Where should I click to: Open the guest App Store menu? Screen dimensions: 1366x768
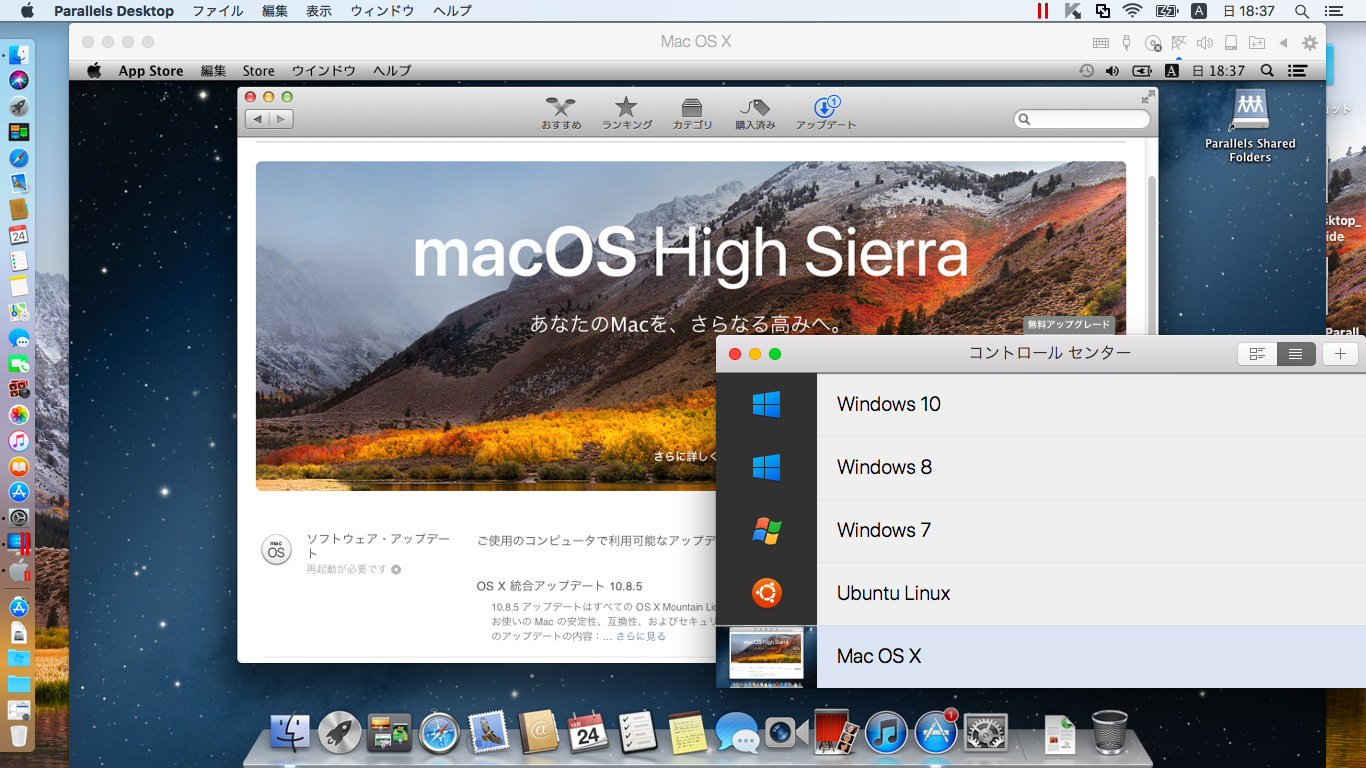pos(151,71)
